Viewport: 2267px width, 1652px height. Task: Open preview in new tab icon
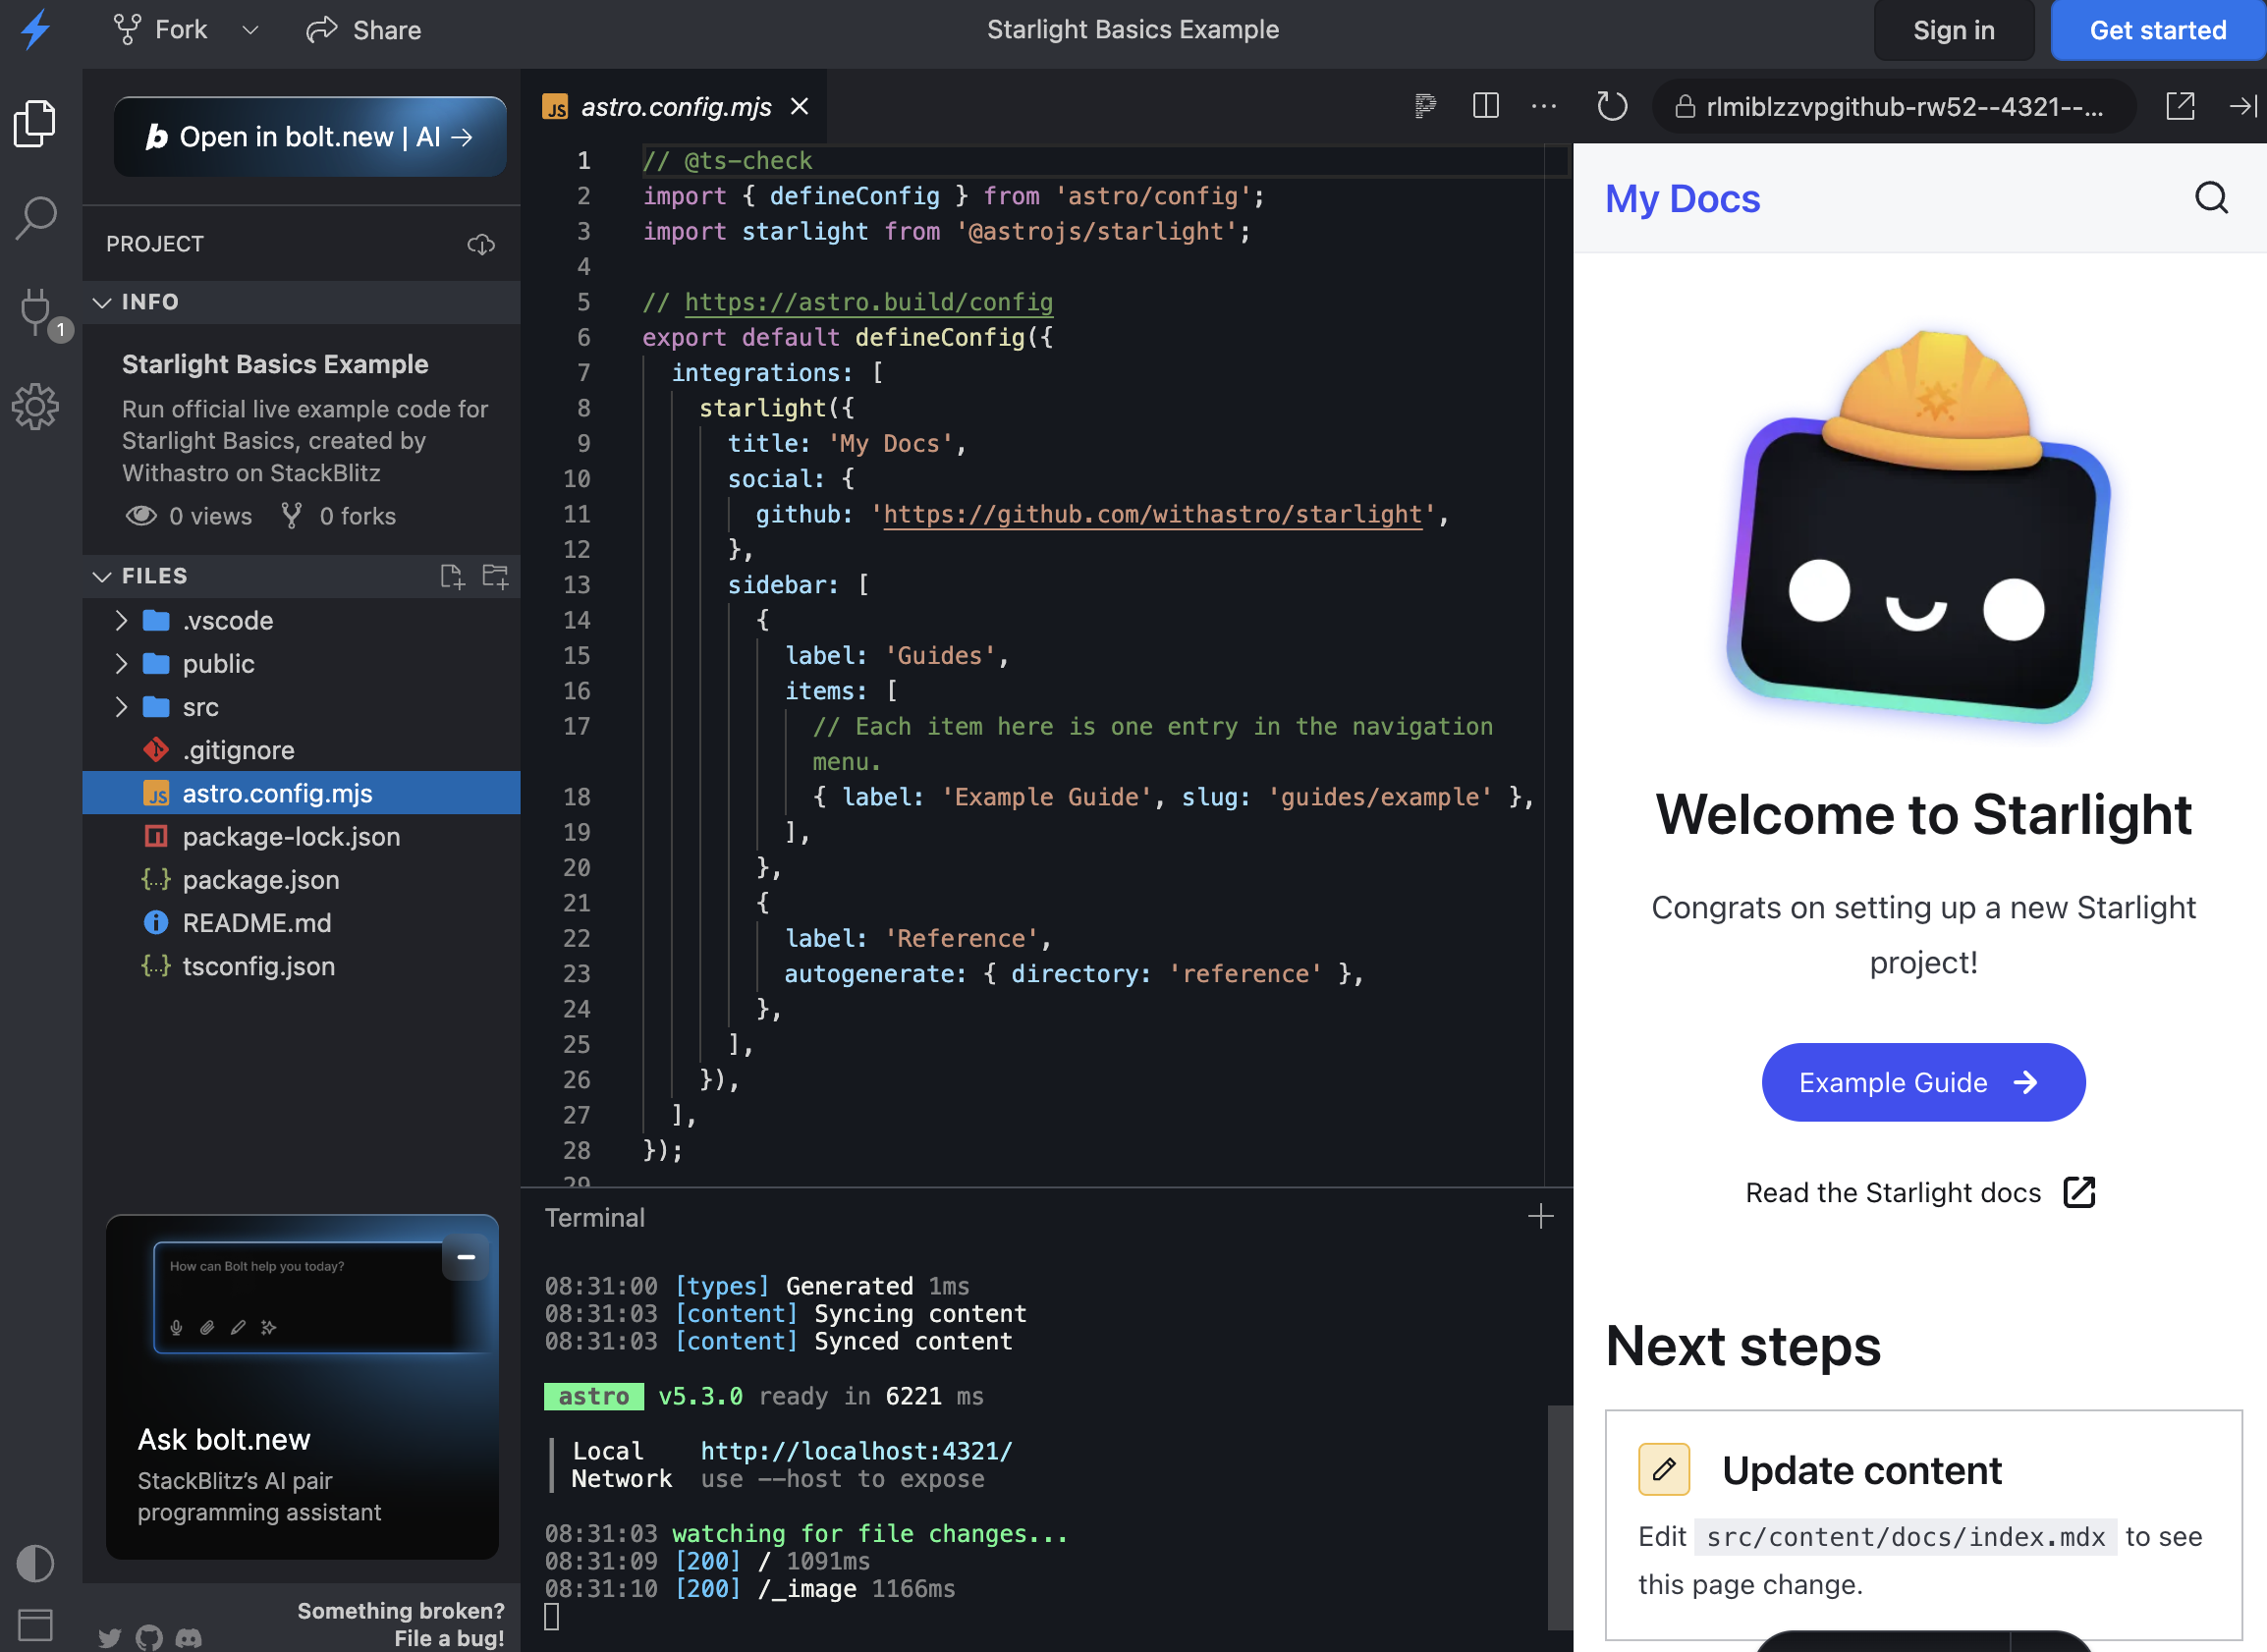coord(2180,106)
